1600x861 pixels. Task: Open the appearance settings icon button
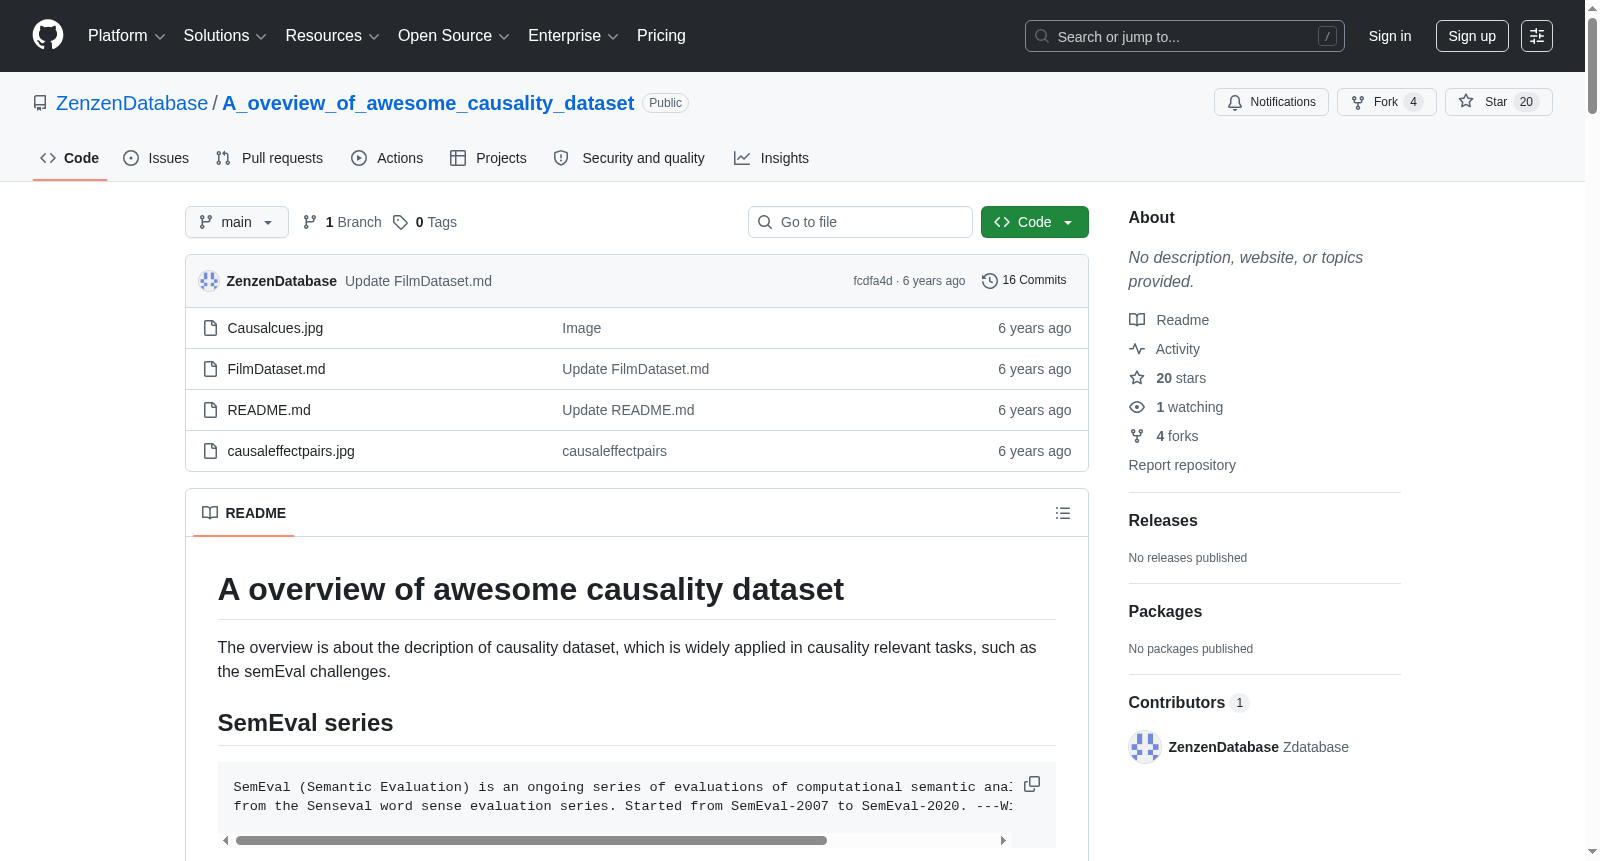point(1537,36)
